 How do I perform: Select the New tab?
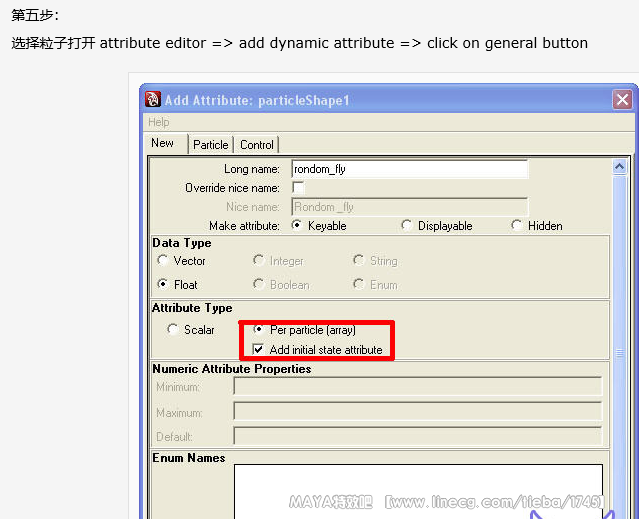coord(162,143)
